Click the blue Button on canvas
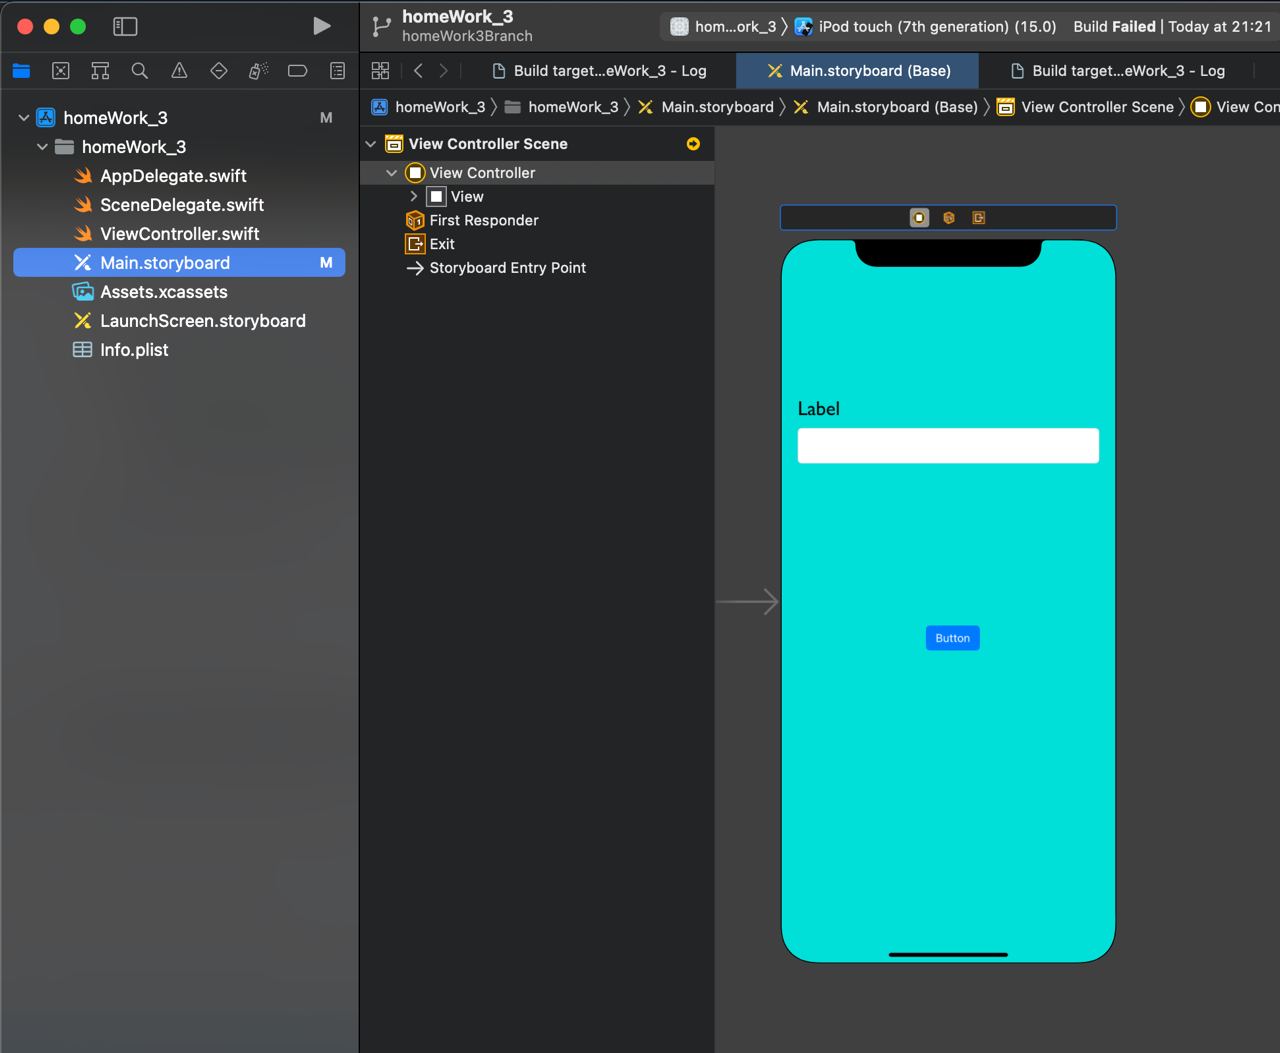The image size is (1280, 1053). click(952, 638)
